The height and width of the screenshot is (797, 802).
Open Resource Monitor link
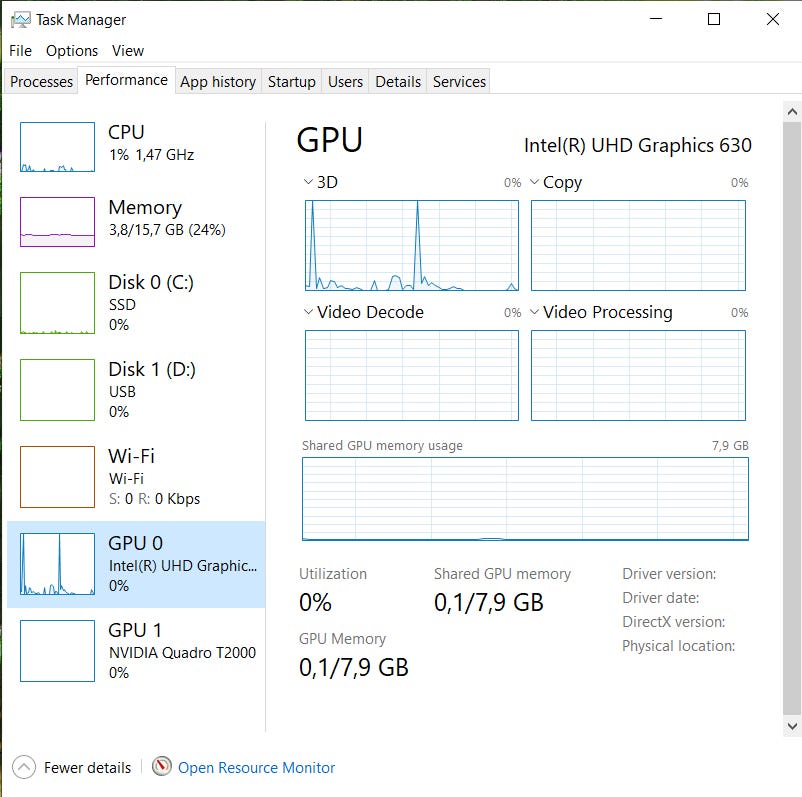coord(256,768)
